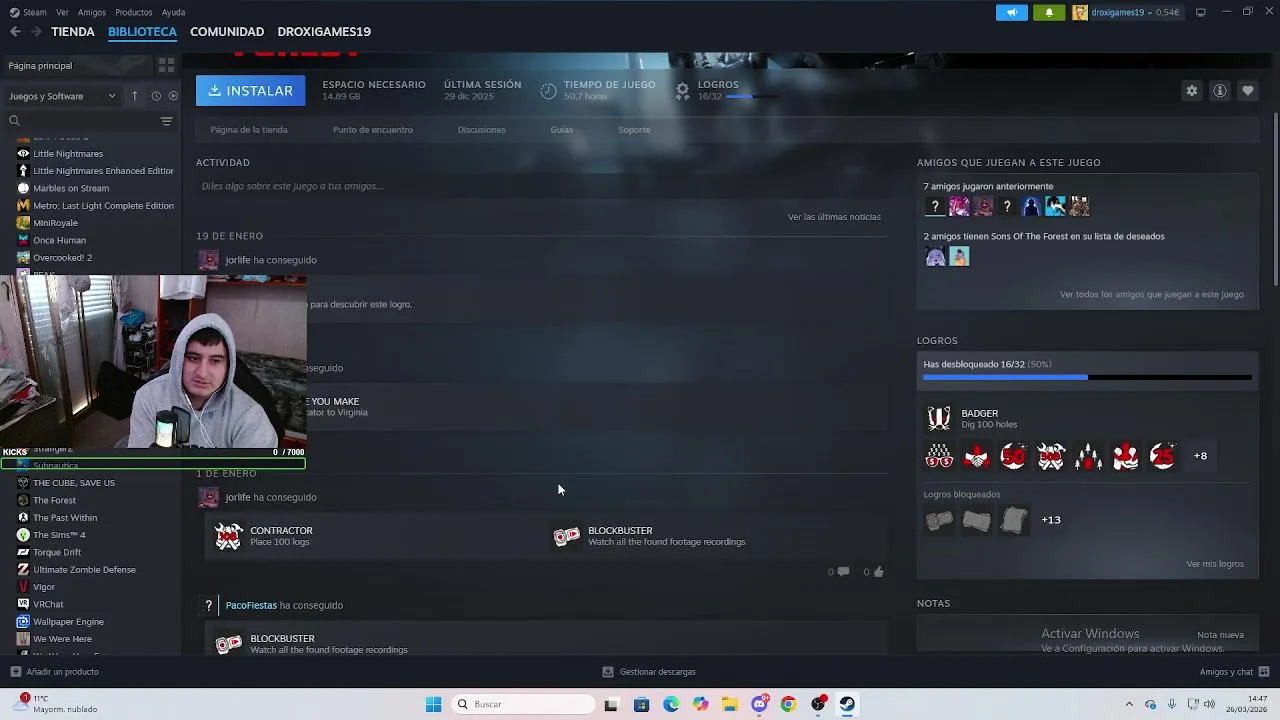
Task: Open the Ayuda menu
Action: pyautogui.click(x=173, y=12)
